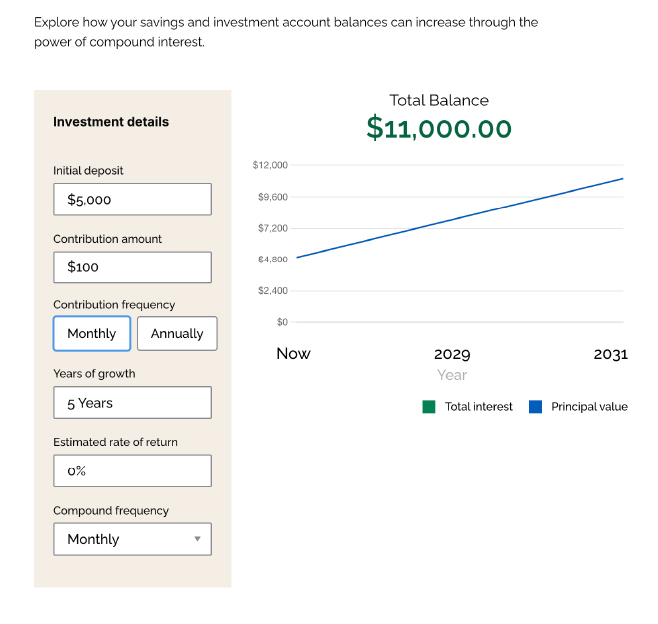The height and width of the screenshot is (624, 658).
Task: Click the Initial deposit input field
Action: pos(132,199)
